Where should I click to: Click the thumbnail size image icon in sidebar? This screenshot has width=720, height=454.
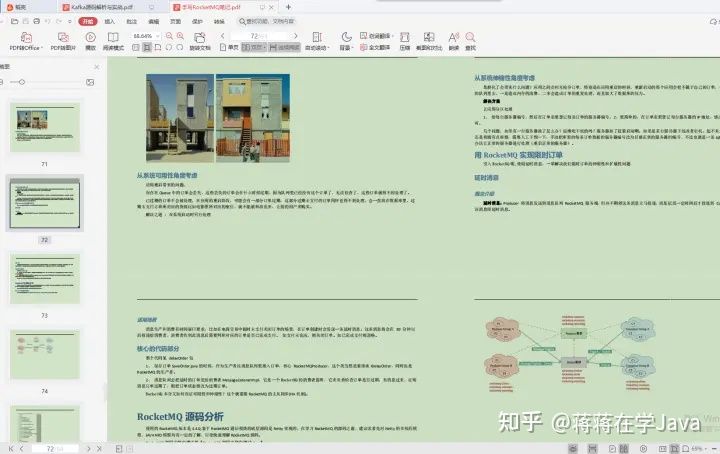[90, 82]
